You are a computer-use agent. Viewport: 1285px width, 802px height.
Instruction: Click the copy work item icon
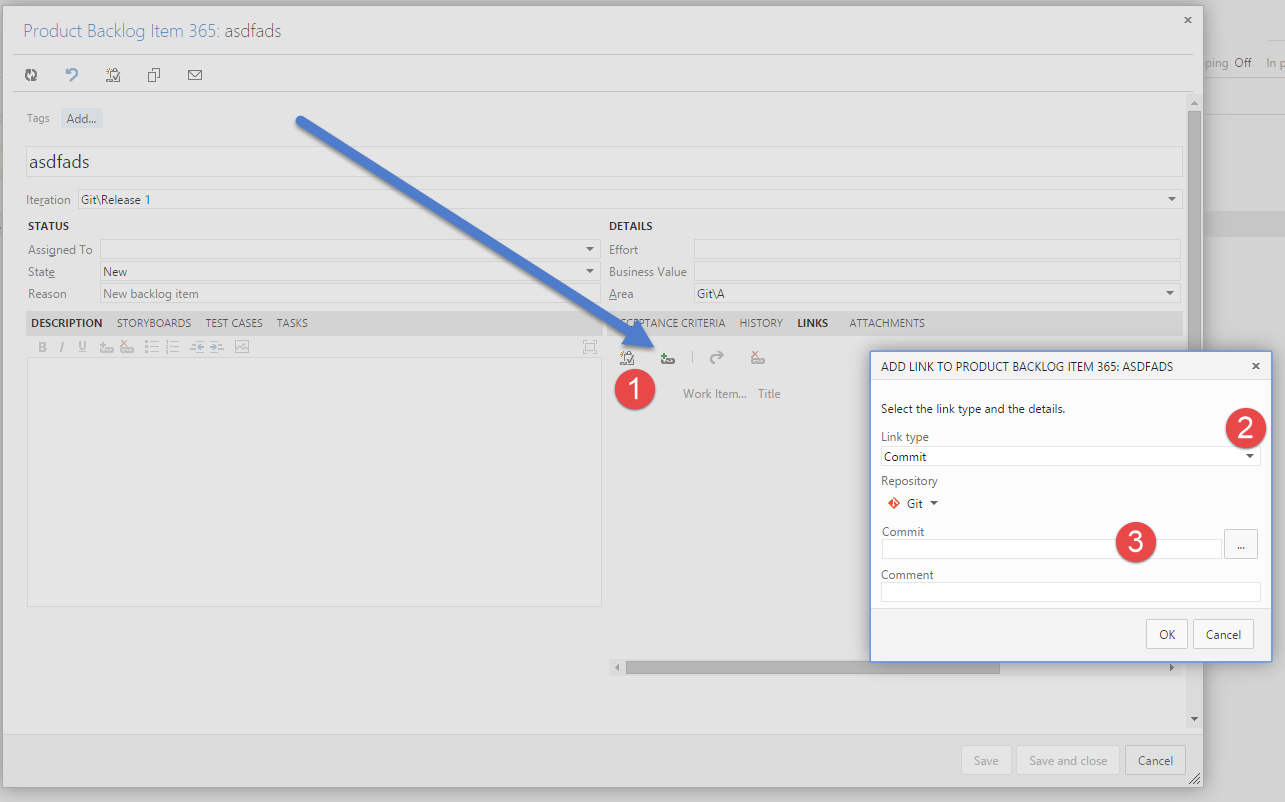[x=154, y=75]
